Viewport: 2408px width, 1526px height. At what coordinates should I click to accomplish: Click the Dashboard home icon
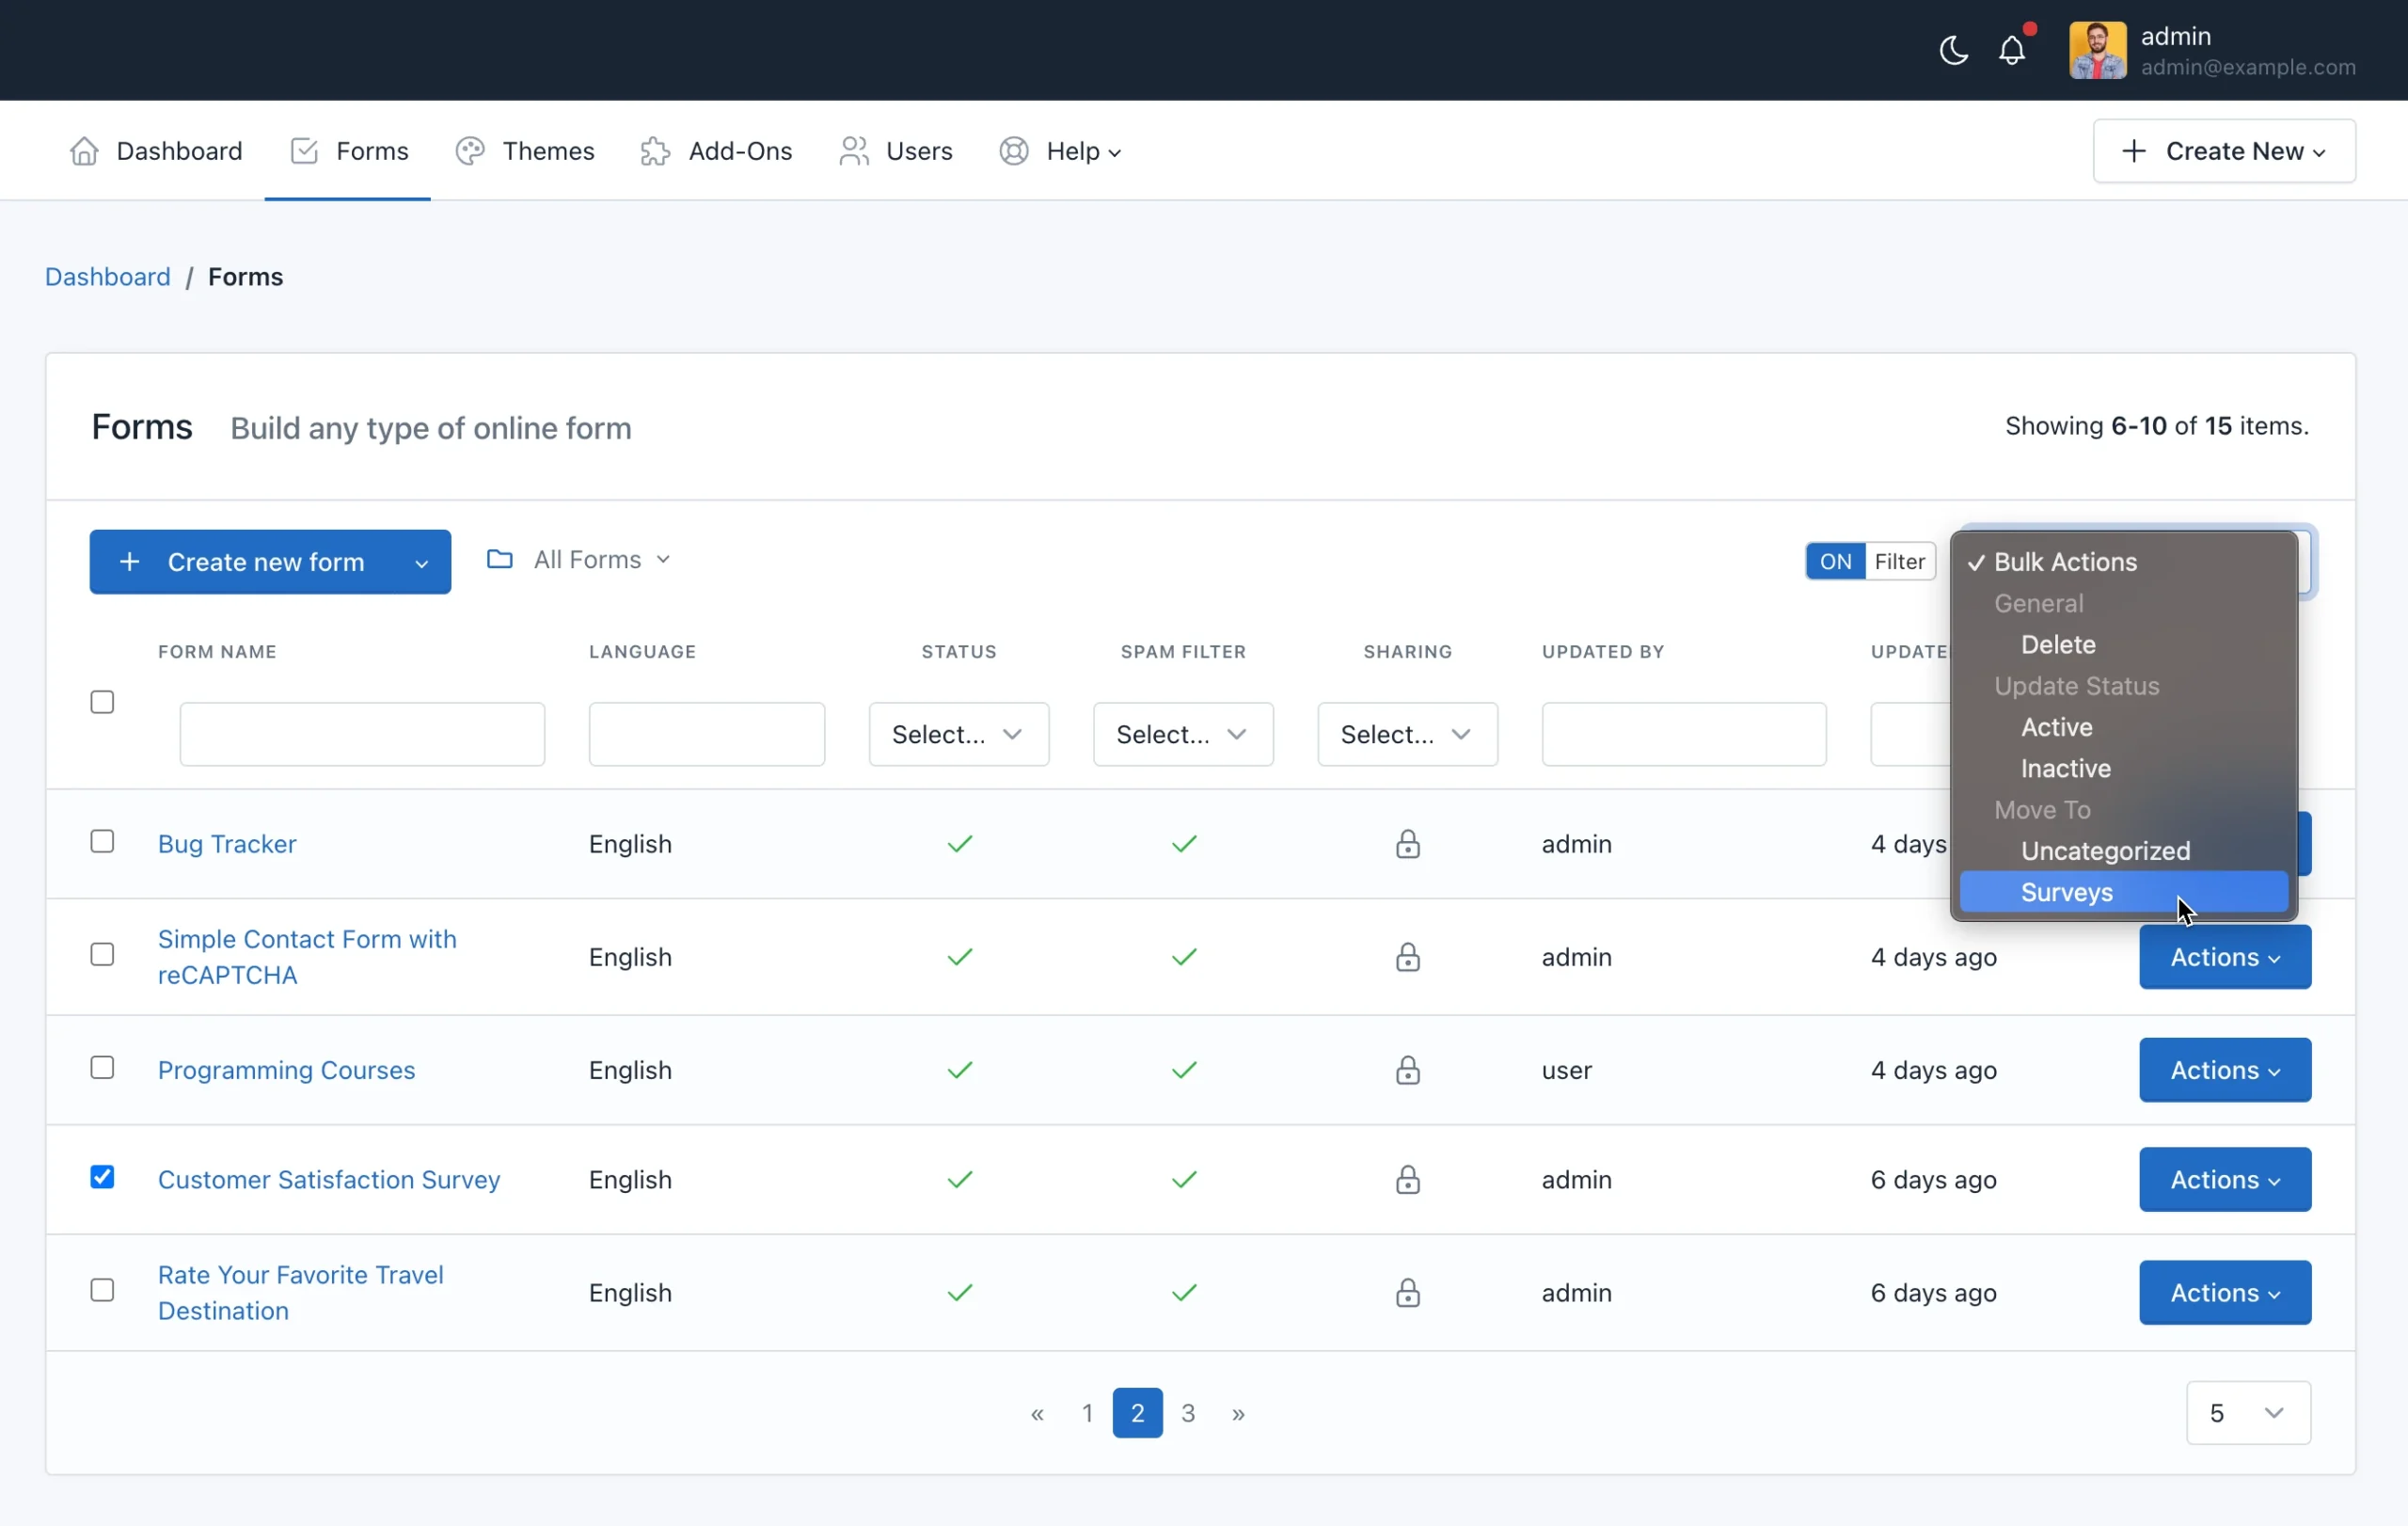tap(84, 151)
